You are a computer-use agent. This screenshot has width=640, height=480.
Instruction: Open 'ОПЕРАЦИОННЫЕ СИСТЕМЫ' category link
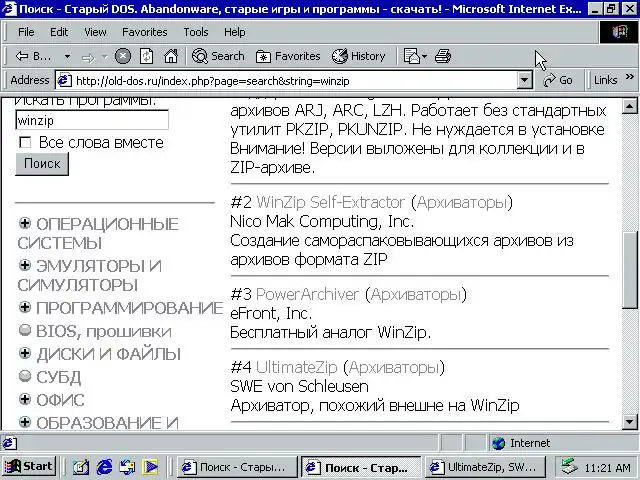(98, 234)
